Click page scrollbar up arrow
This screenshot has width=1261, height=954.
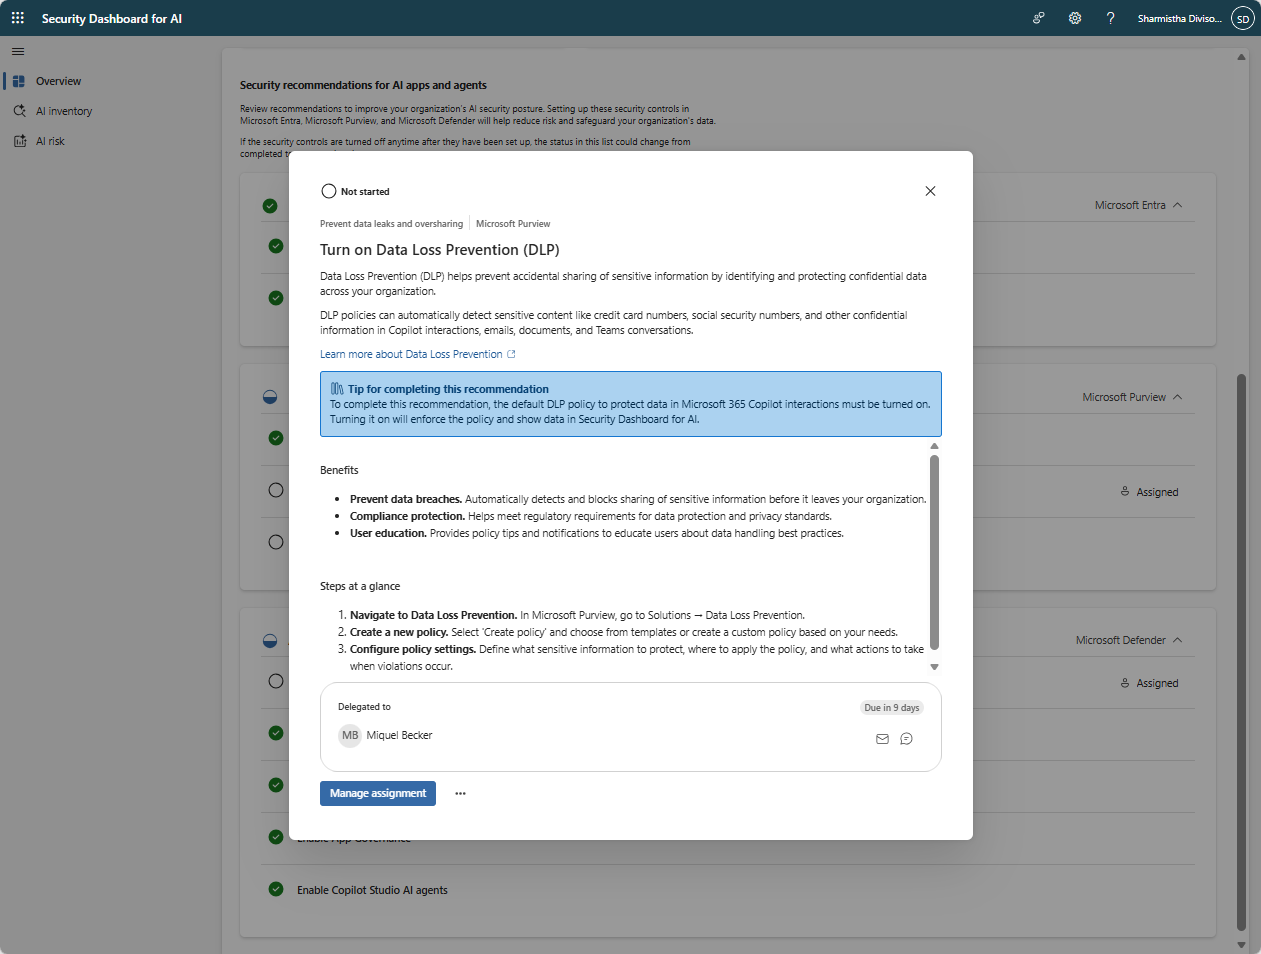coord(1241,57)
